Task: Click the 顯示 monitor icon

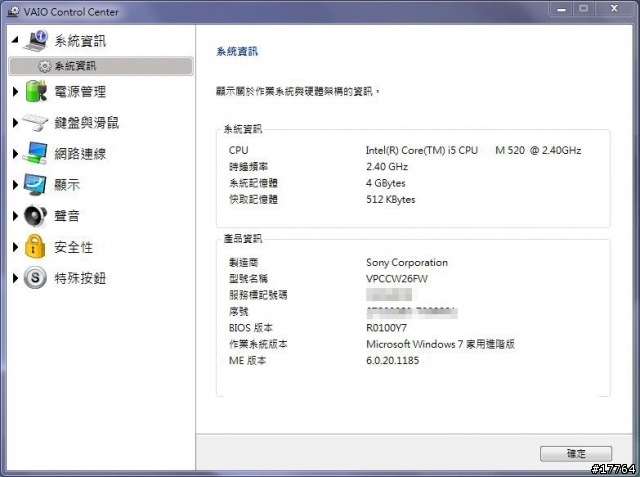Action: pos(35,184)
